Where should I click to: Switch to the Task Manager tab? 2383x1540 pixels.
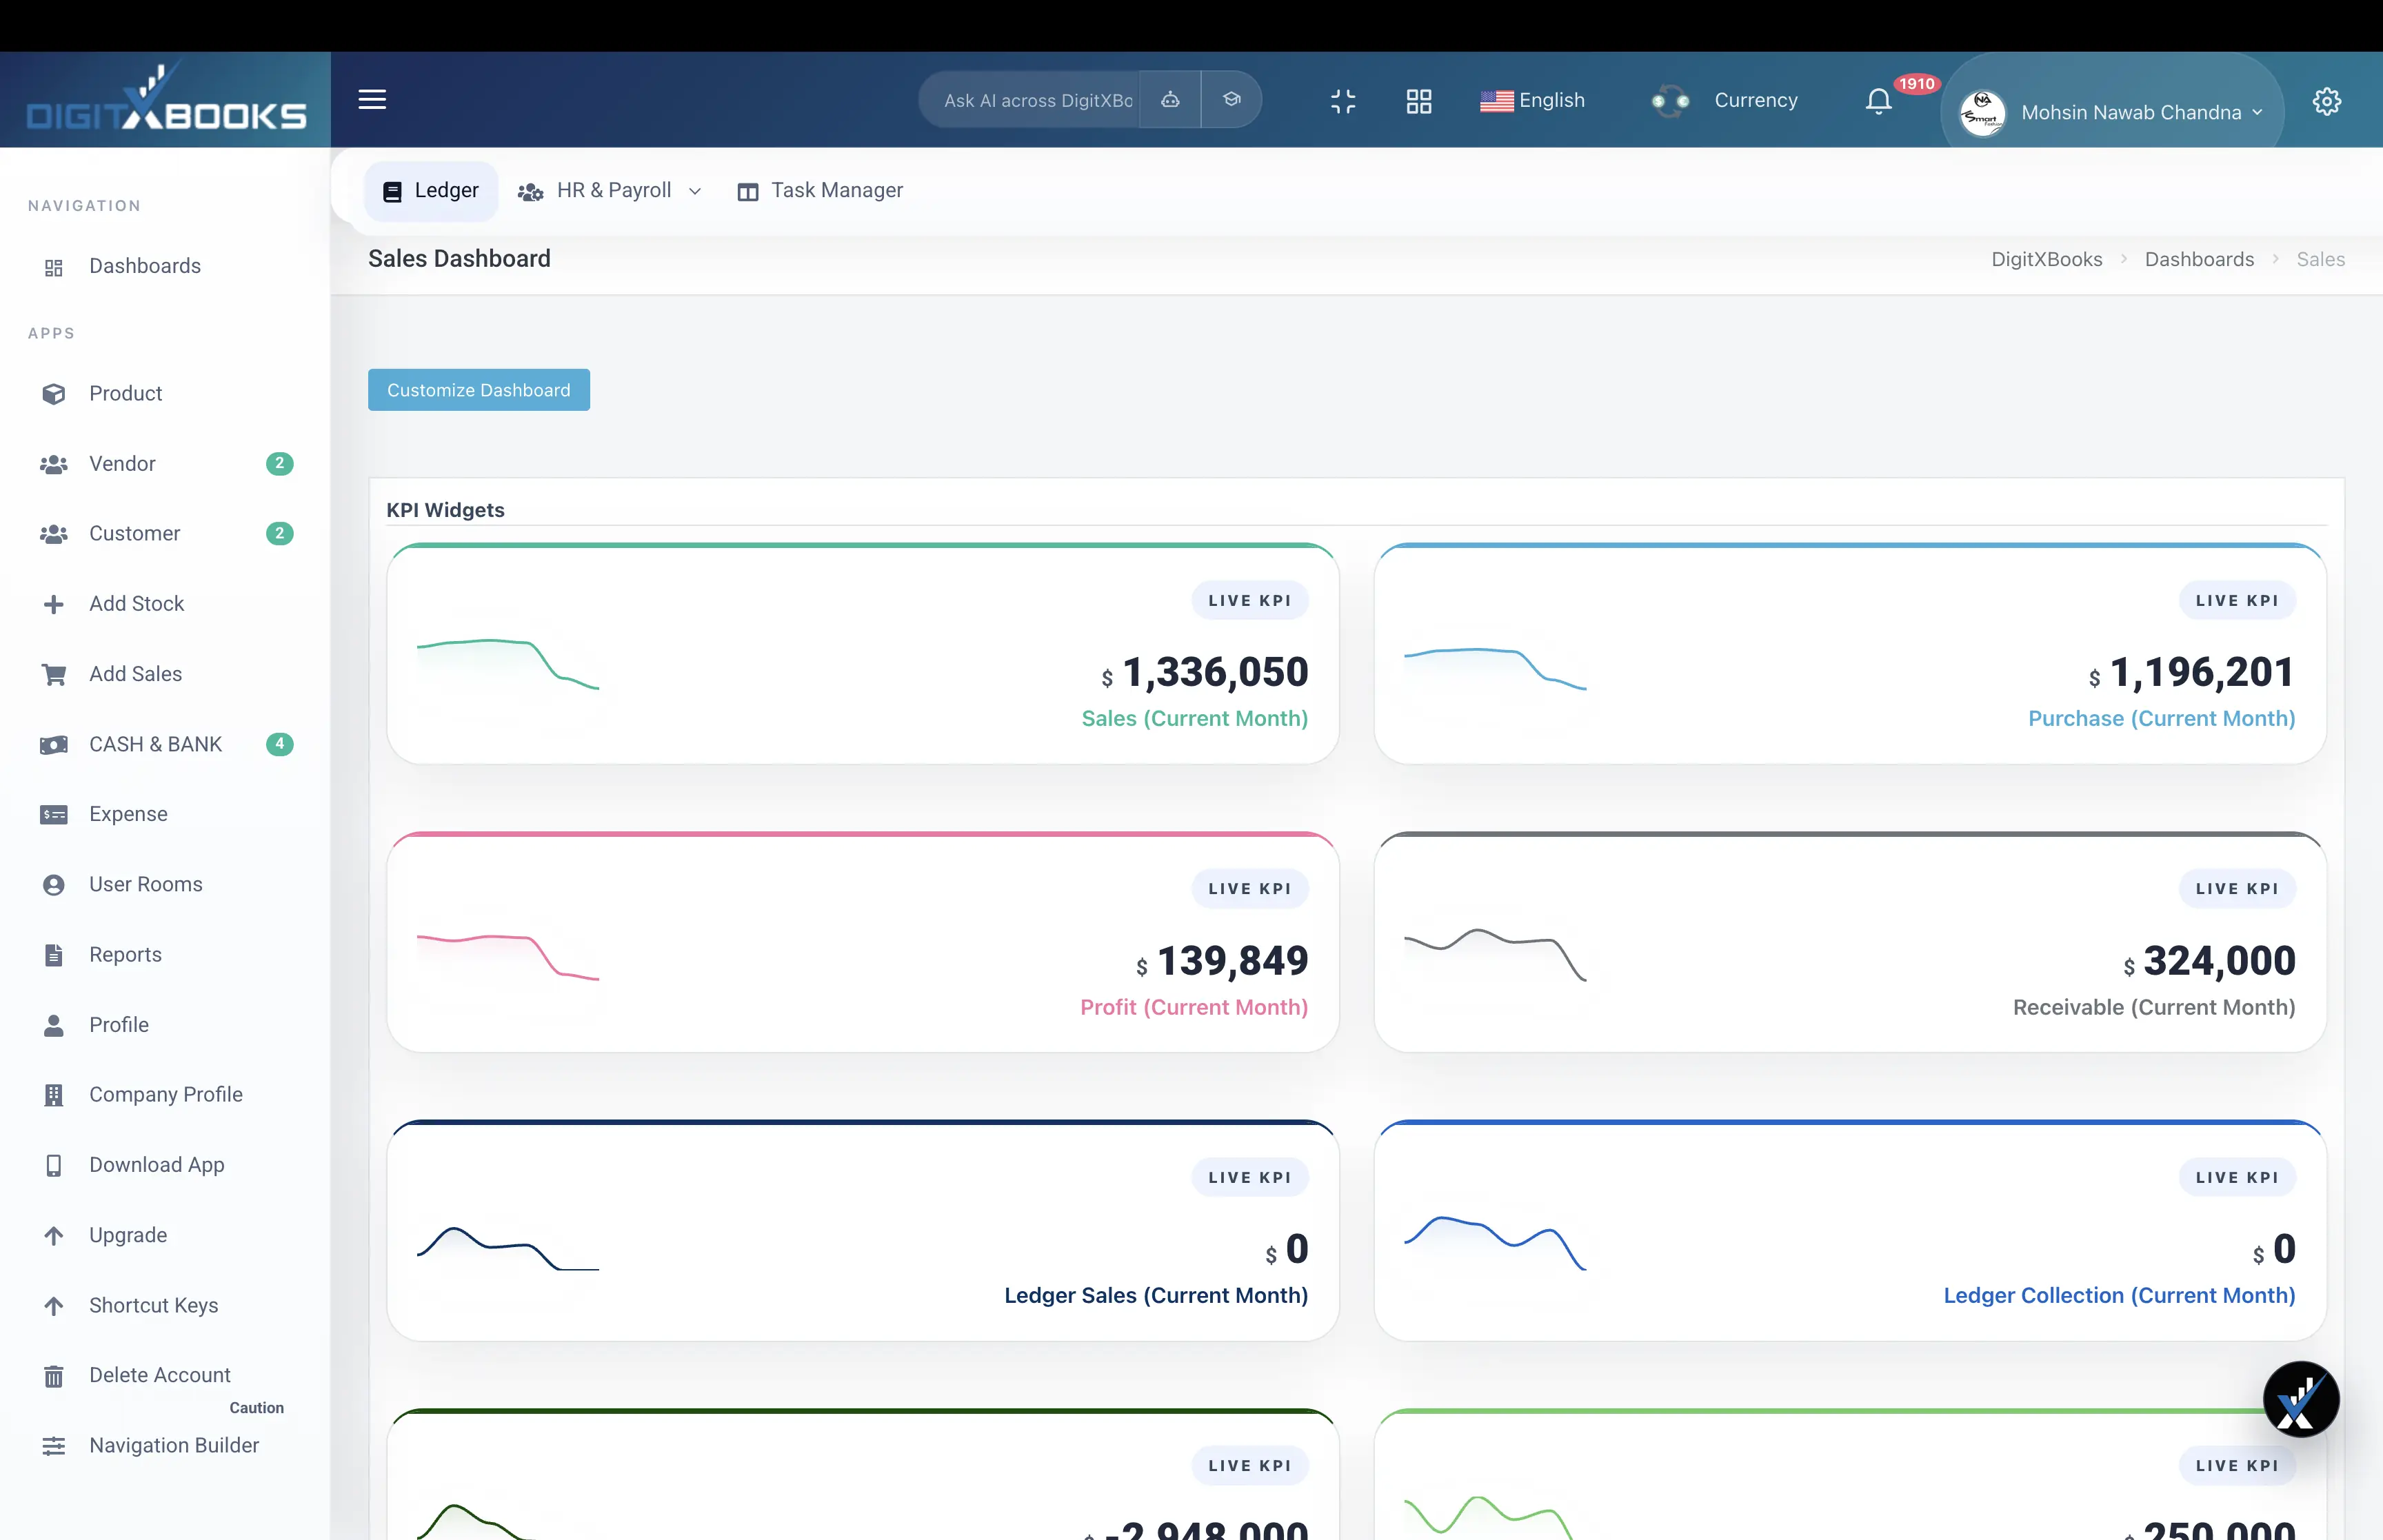[x=819, y=190]
